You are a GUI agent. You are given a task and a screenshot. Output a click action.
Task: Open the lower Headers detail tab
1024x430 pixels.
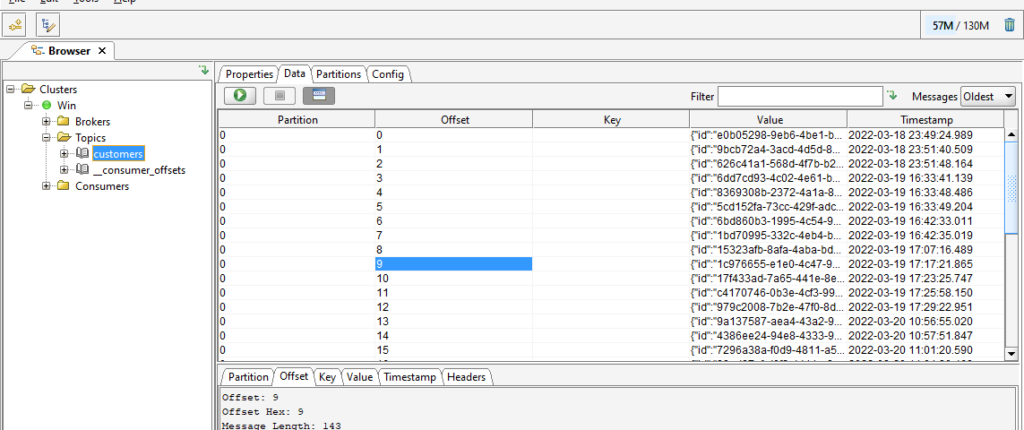467,377
